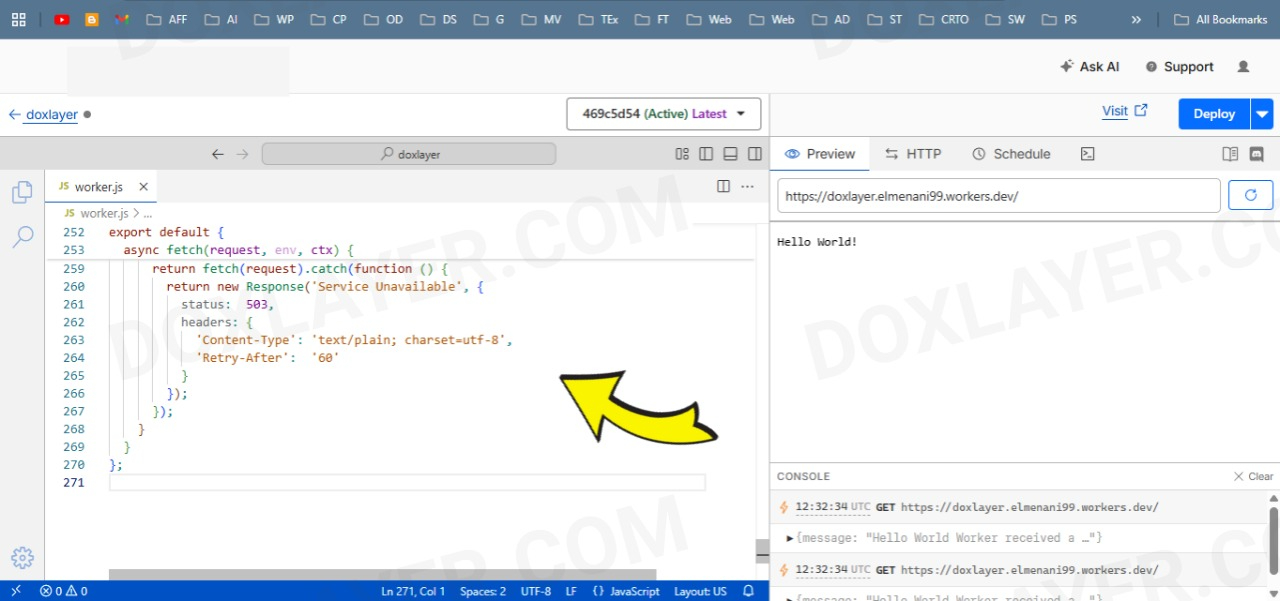Viewport: 1280px width, 601px height.
Task: Click the first 12:32:34 GET console log entry
Action: [1020, 507]
